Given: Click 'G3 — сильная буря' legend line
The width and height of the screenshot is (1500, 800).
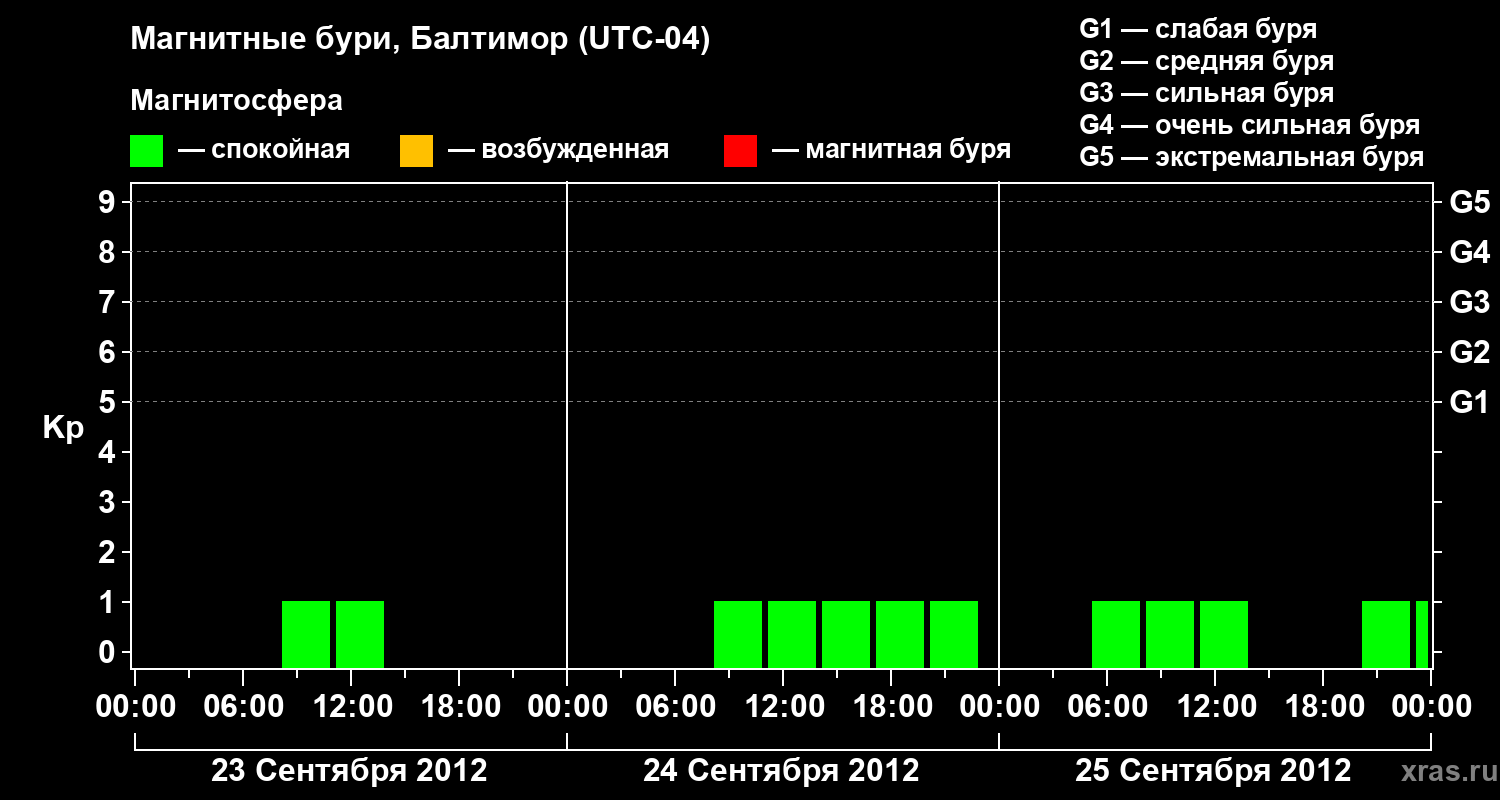Looking at the screenshot, I should tap(1206, 93).
